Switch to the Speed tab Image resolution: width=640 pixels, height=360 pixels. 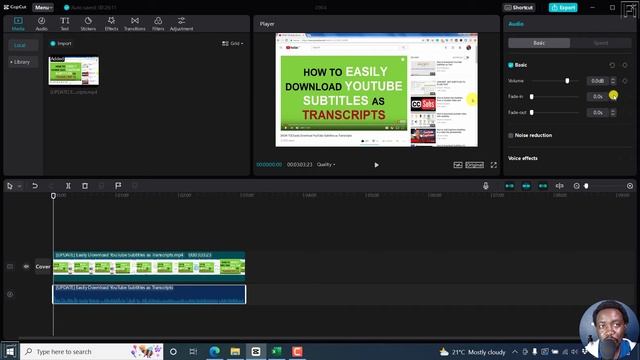601,43
